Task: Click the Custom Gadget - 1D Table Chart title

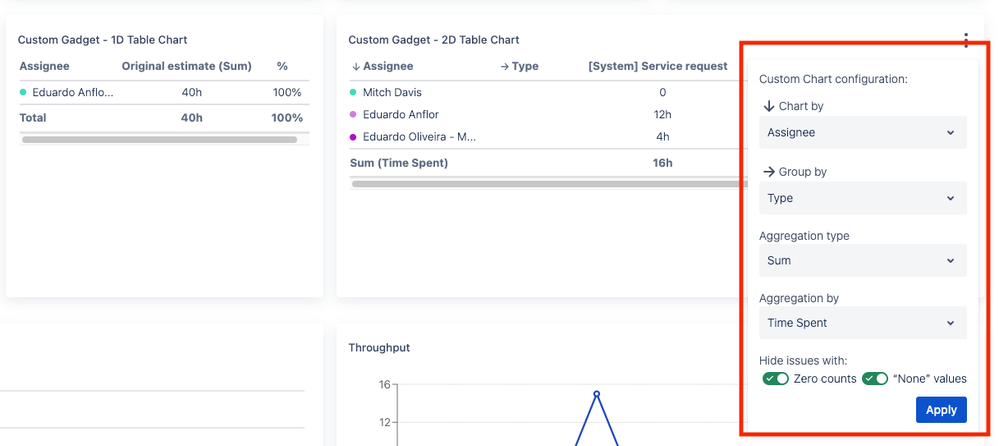Action: pos(103,40)
